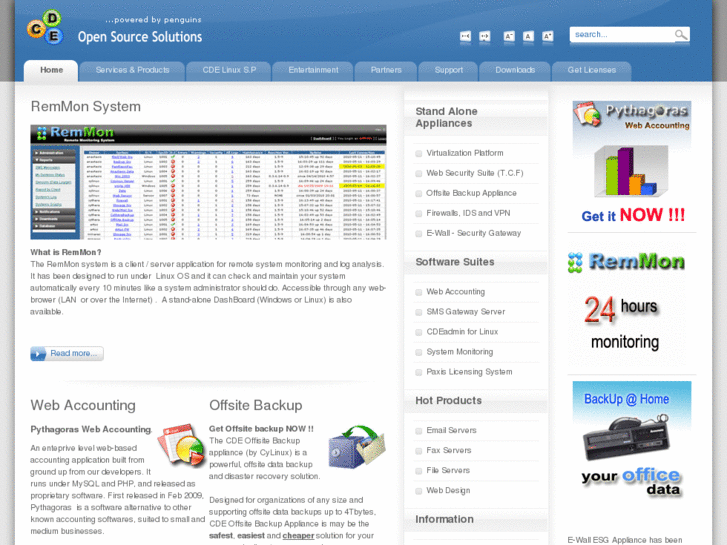Open the File Servers link
Image resolution: width=727 pixels, height=545 pixels.
pyautogui.click(x=448, y=470)
